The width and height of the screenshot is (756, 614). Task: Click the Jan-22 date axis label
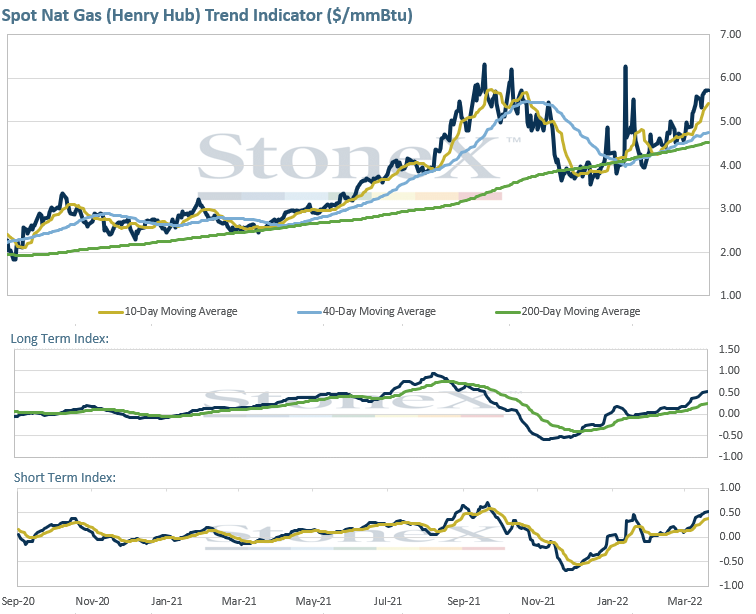point(613,601)
